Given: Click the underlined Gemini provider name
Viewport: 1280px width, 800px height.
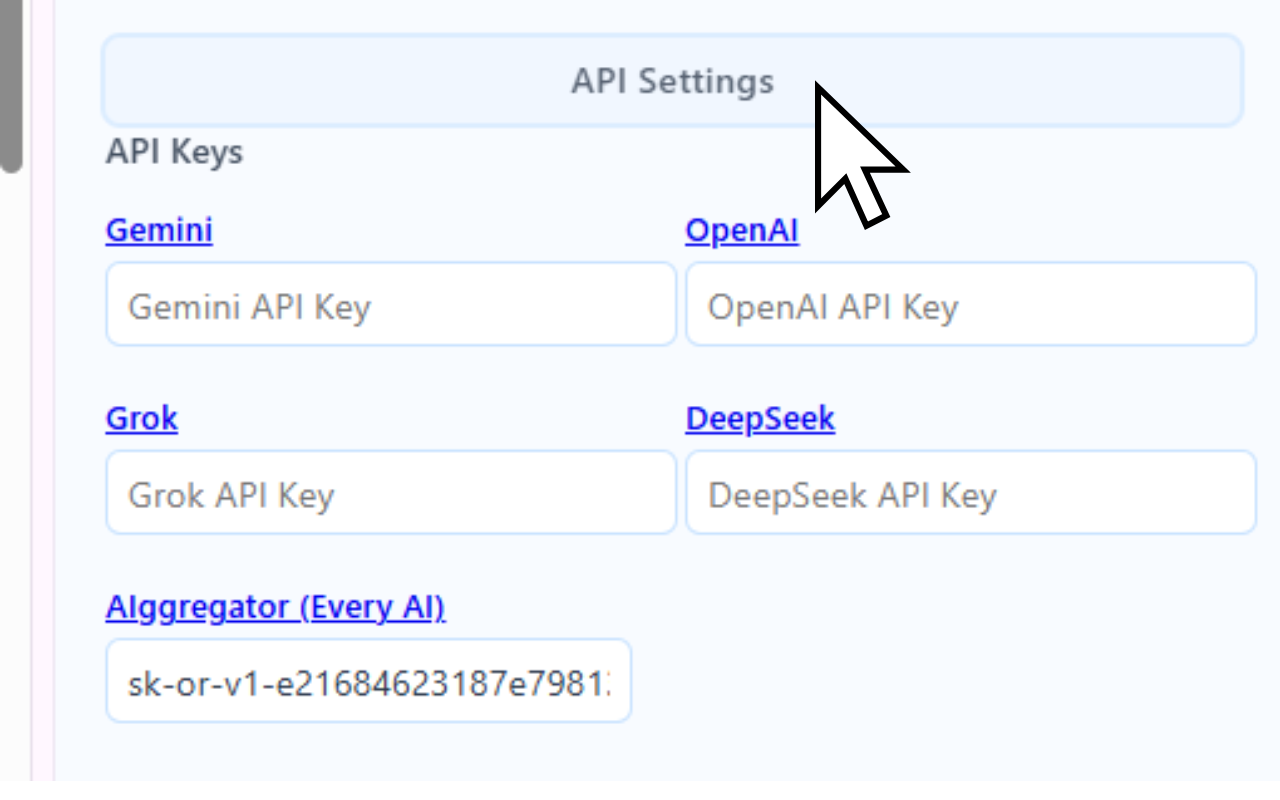Looking at the screenshot, I should pos(159,230).
